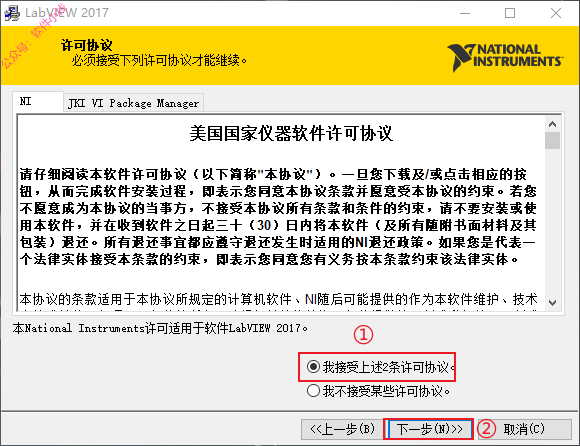Close the LabVIEW 2017 installer window
Image resolution: width=580 pixels, height=446 pixels.
coord(556,13)
